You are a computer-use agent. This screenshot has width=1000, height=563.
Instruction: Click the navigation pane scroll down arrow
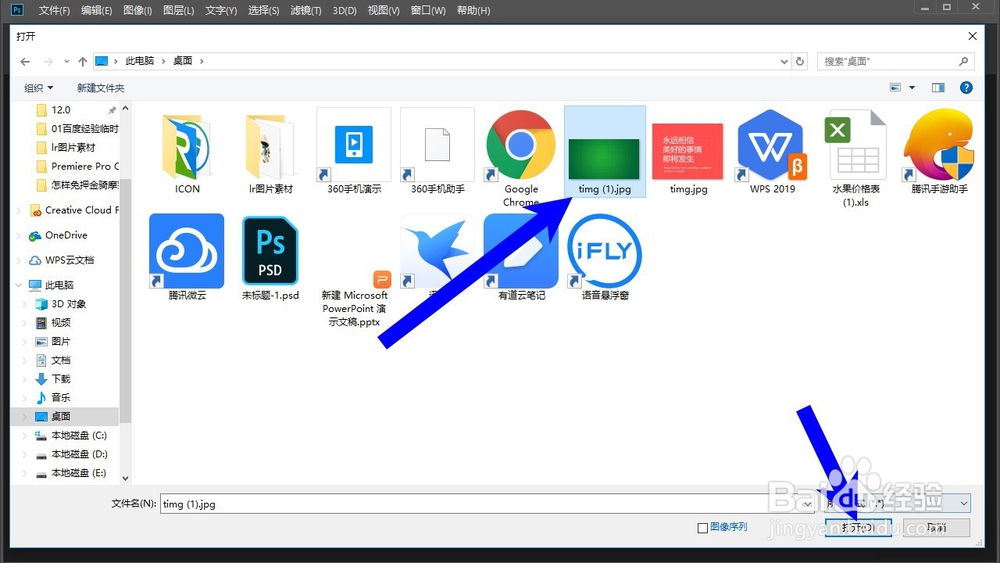[x=125, y=478]
